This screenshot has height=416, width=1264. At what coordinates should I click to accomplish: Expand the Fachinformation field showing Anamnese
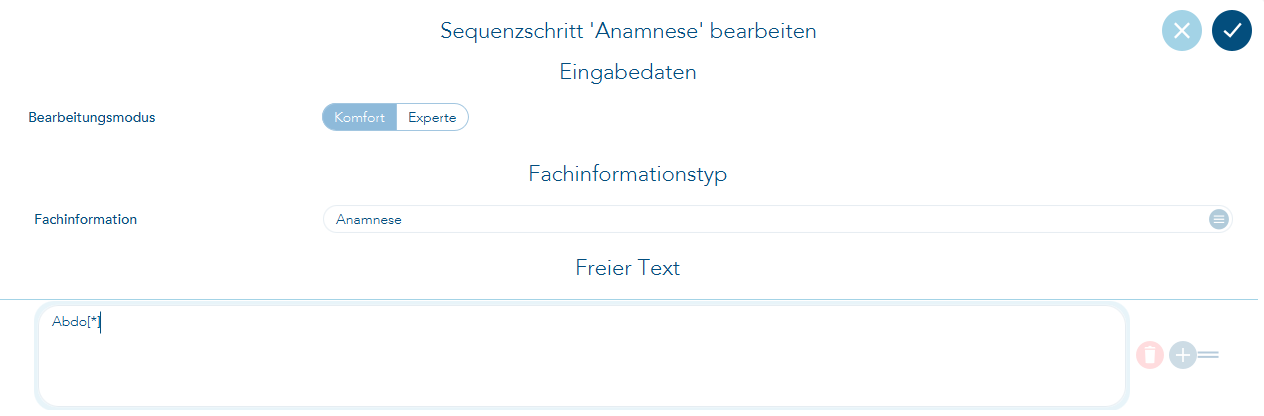(x=760, y=219)
